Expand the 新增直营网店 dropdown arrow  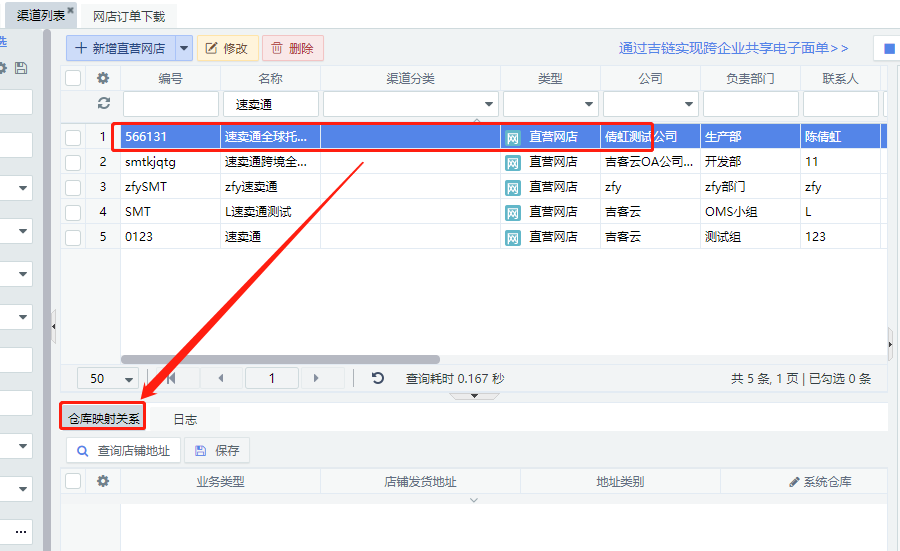tap(184, 48)
